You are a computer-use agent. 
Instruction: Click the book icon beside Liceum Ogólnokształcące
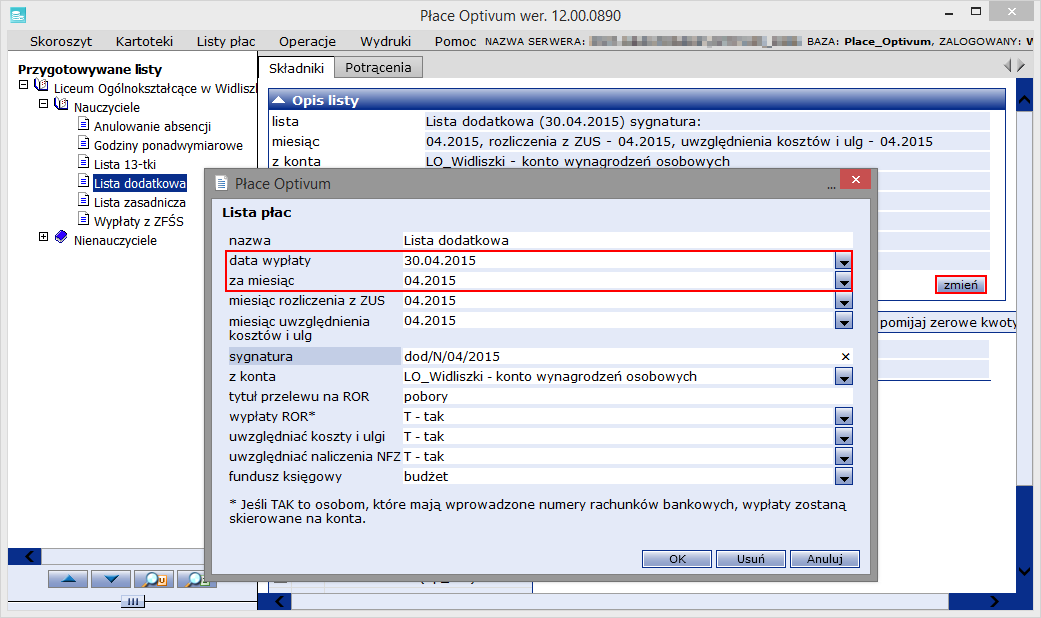coord(41,86)
